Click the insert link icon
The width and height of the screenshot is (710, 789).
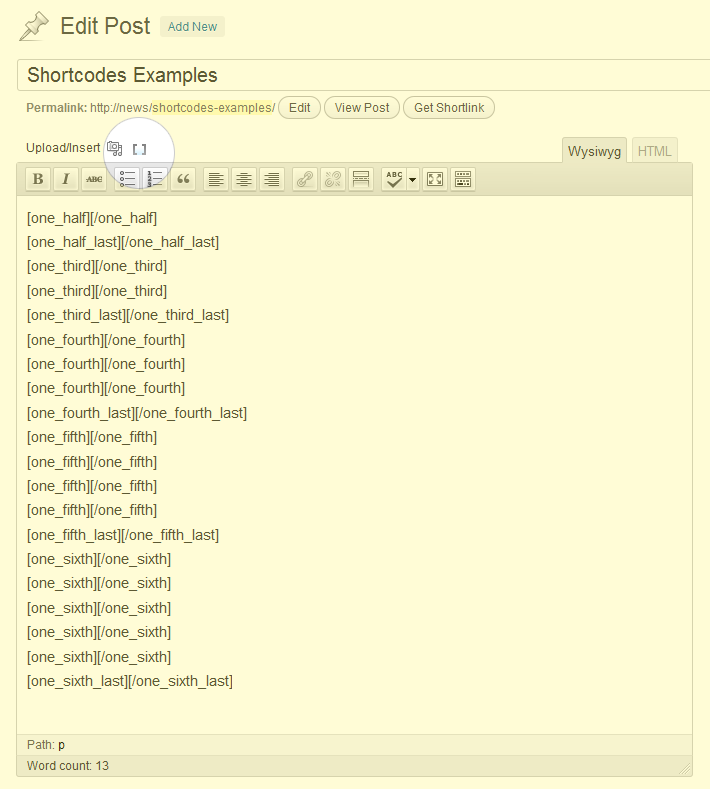click(x=305, y=179)
